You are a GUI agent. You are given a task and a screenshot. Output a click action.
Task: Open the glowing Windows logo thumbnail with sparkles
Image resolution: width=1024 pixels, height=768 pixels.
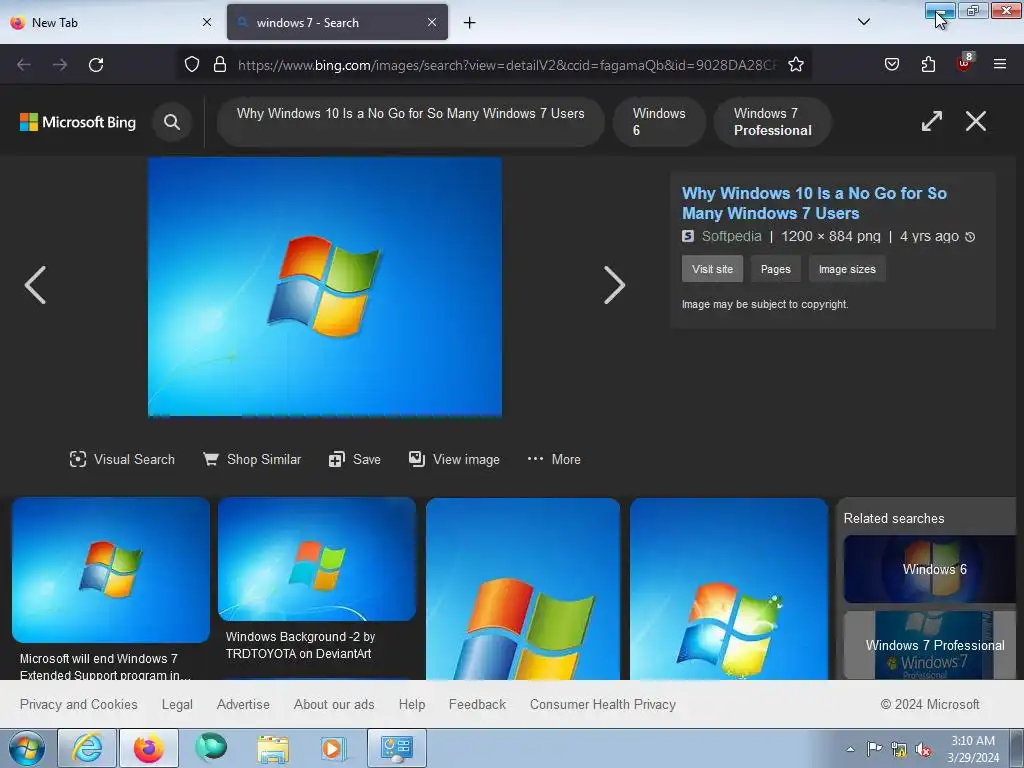point(729,589)
